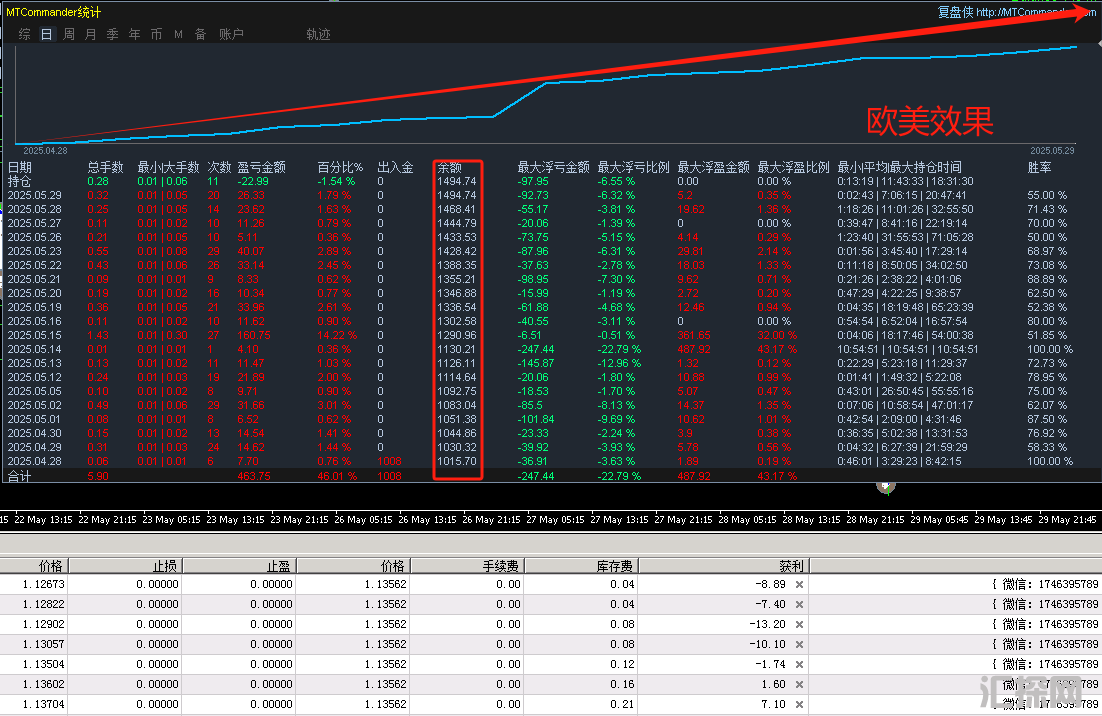The width and height of the screenshot is (1102, 716).
Task: Close the order with -1.74 profit
Action: tap(799, 665)
